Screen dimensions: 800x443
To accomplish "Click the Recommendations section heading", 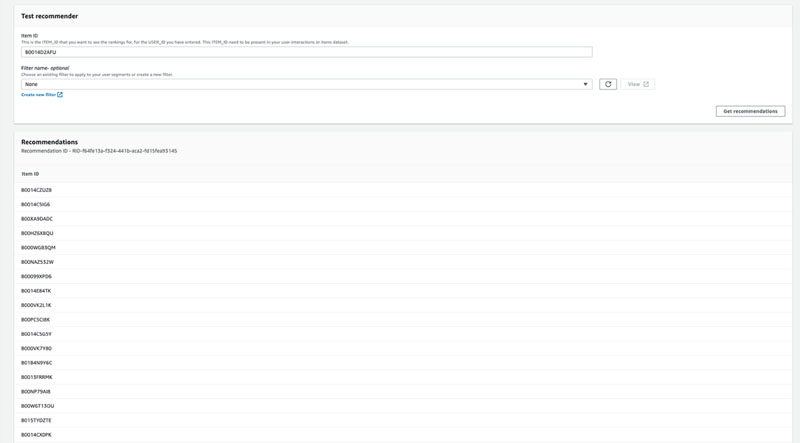I will point(49,142).
